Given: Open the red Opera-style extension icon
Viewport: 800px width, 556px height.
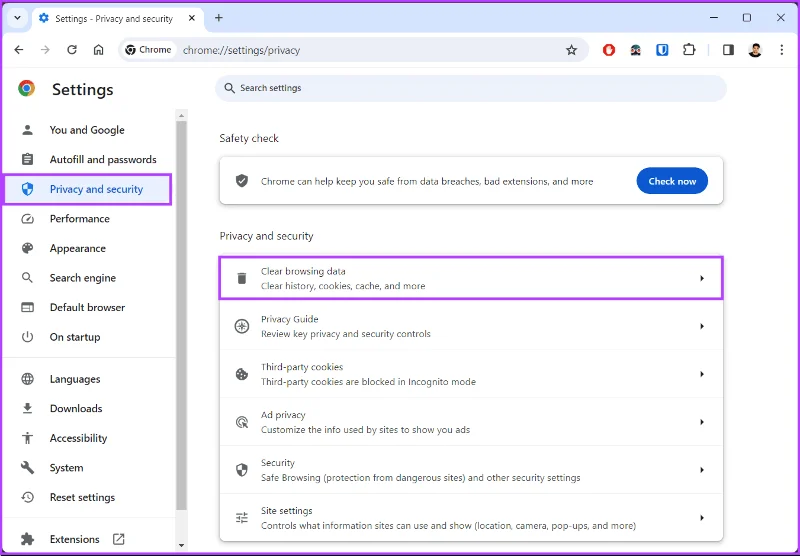Looking at the screenshot, I should click(609, 50).
